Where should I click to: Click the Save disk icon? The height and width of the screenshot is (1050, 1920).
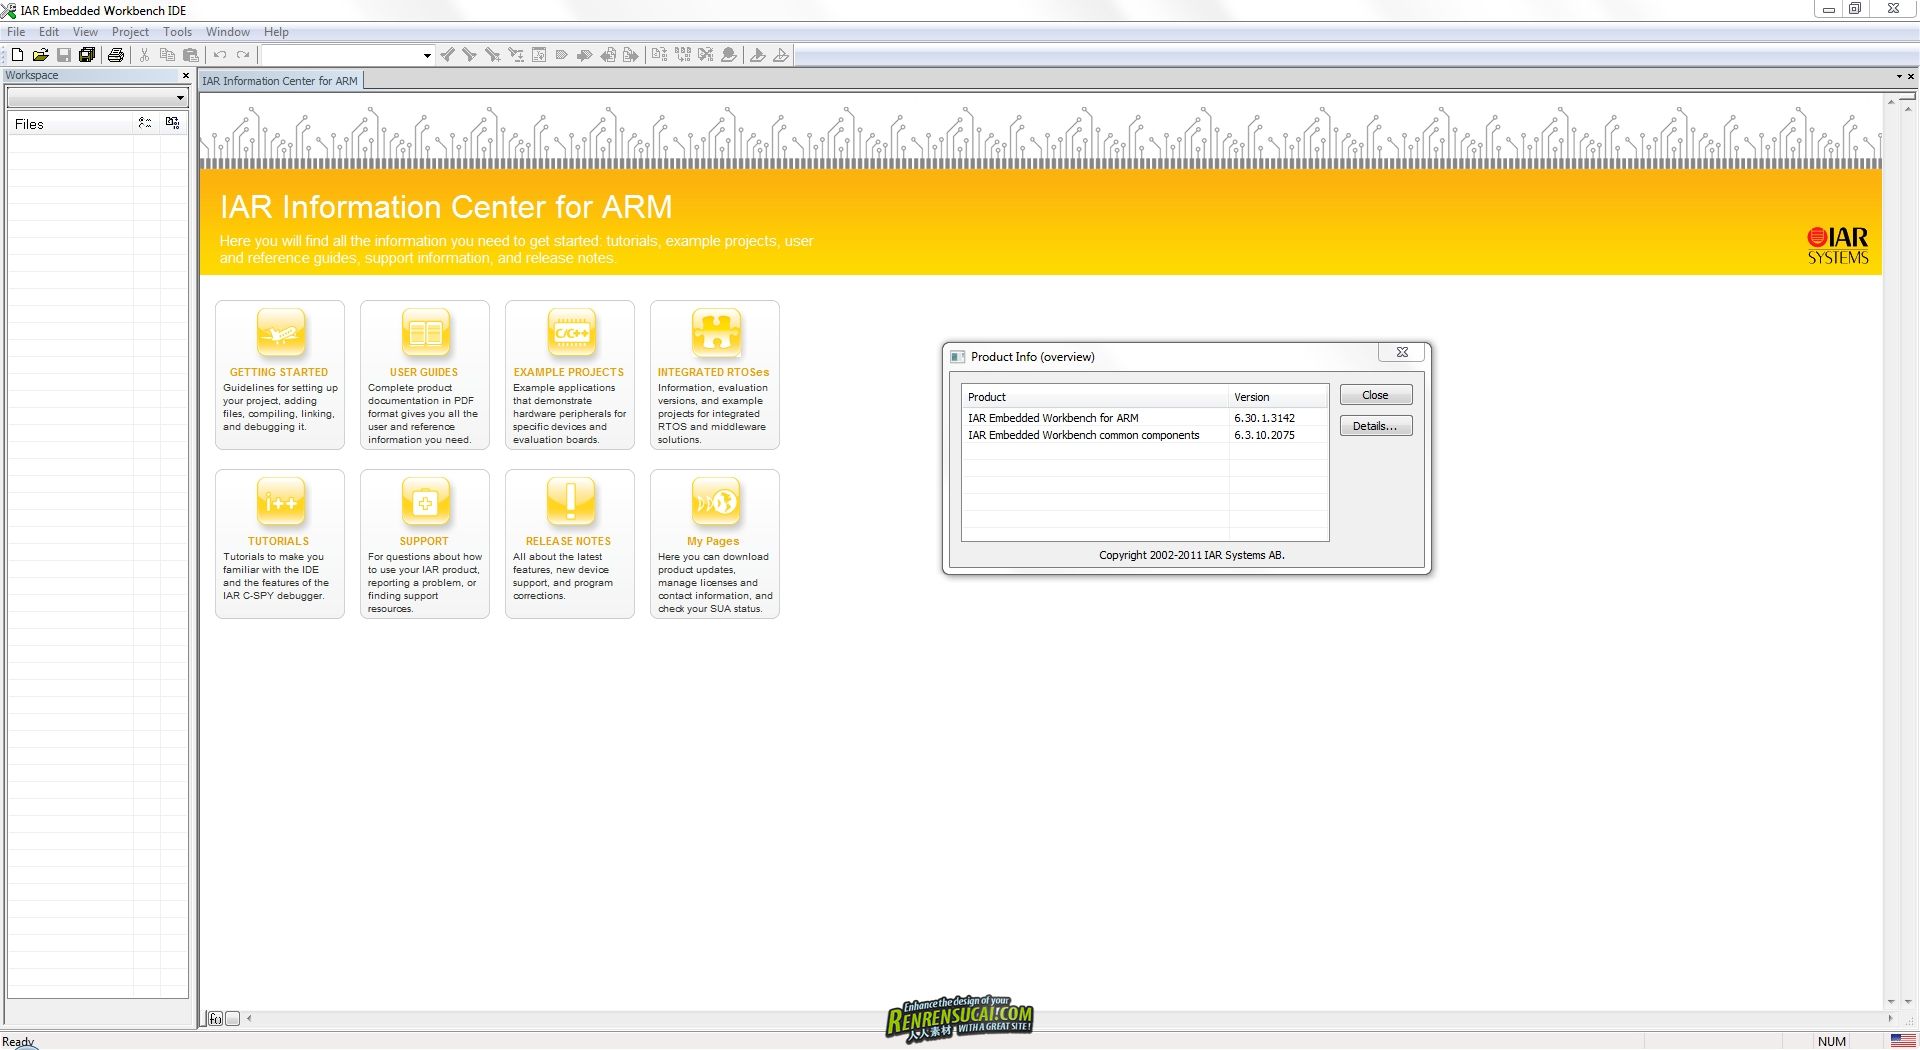coord(63,55)
